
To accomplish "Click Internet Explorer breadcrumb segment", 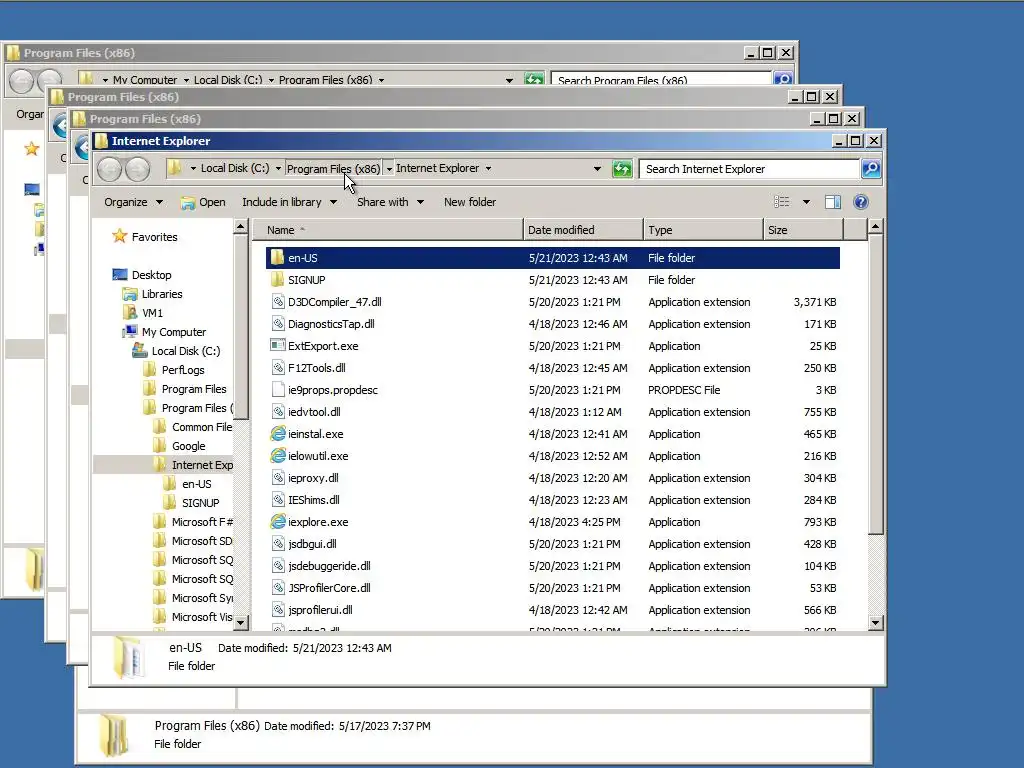I will coord(438,168).
